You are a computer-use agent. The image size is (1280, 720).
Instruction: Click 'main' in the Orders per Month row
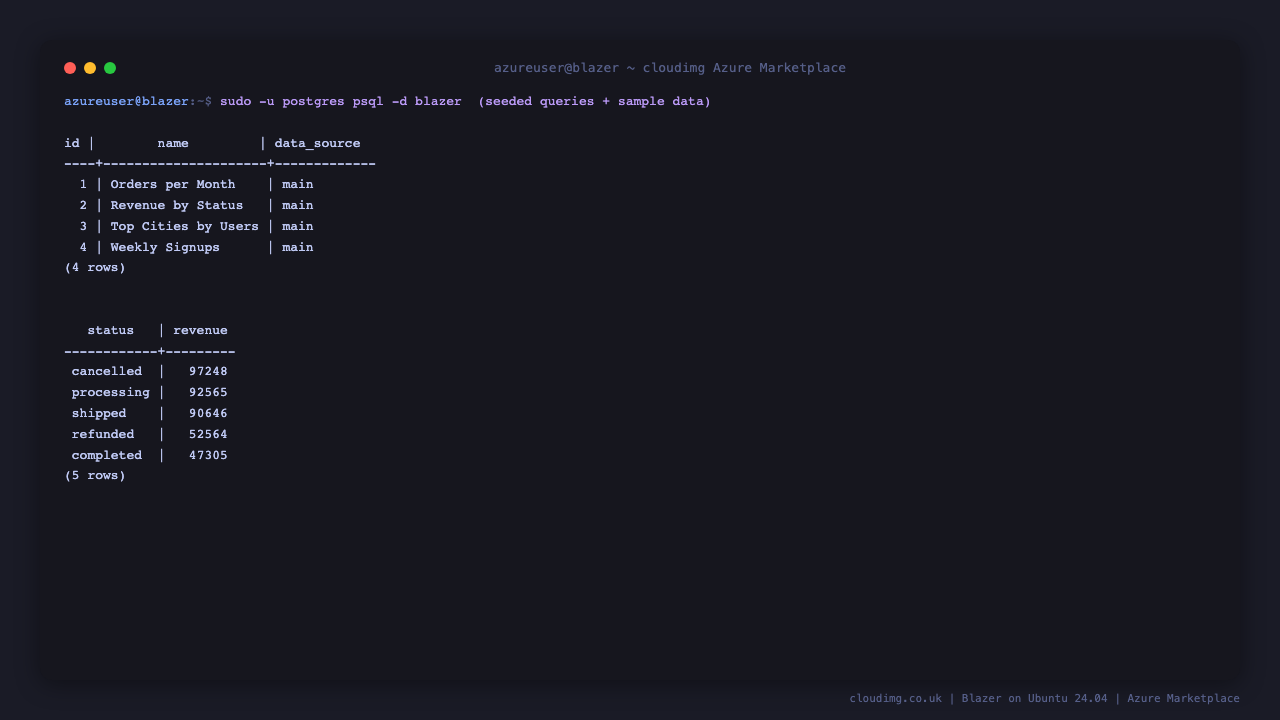(x=298, y=184)
